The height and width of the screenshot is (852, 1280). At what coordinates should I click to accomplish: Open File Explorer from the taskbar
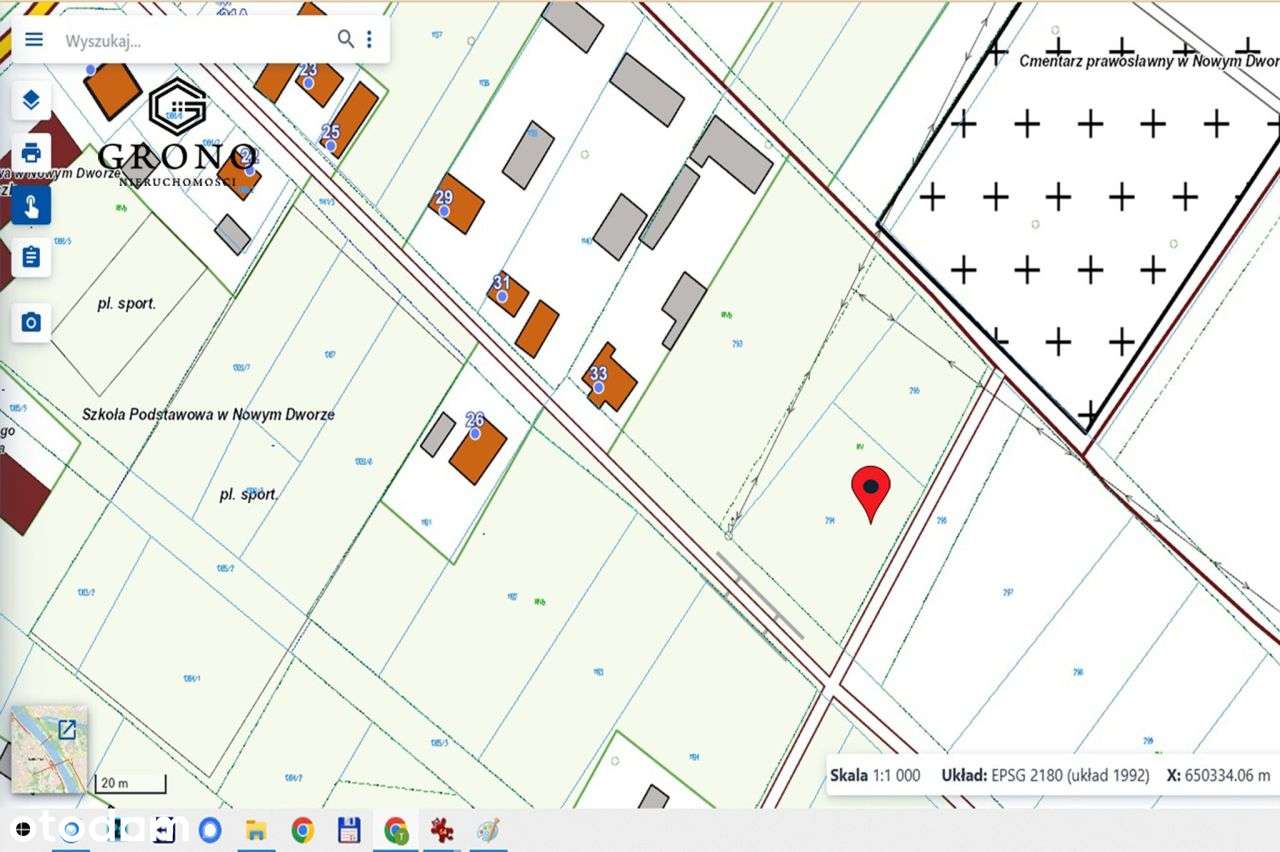coord(256,830)
